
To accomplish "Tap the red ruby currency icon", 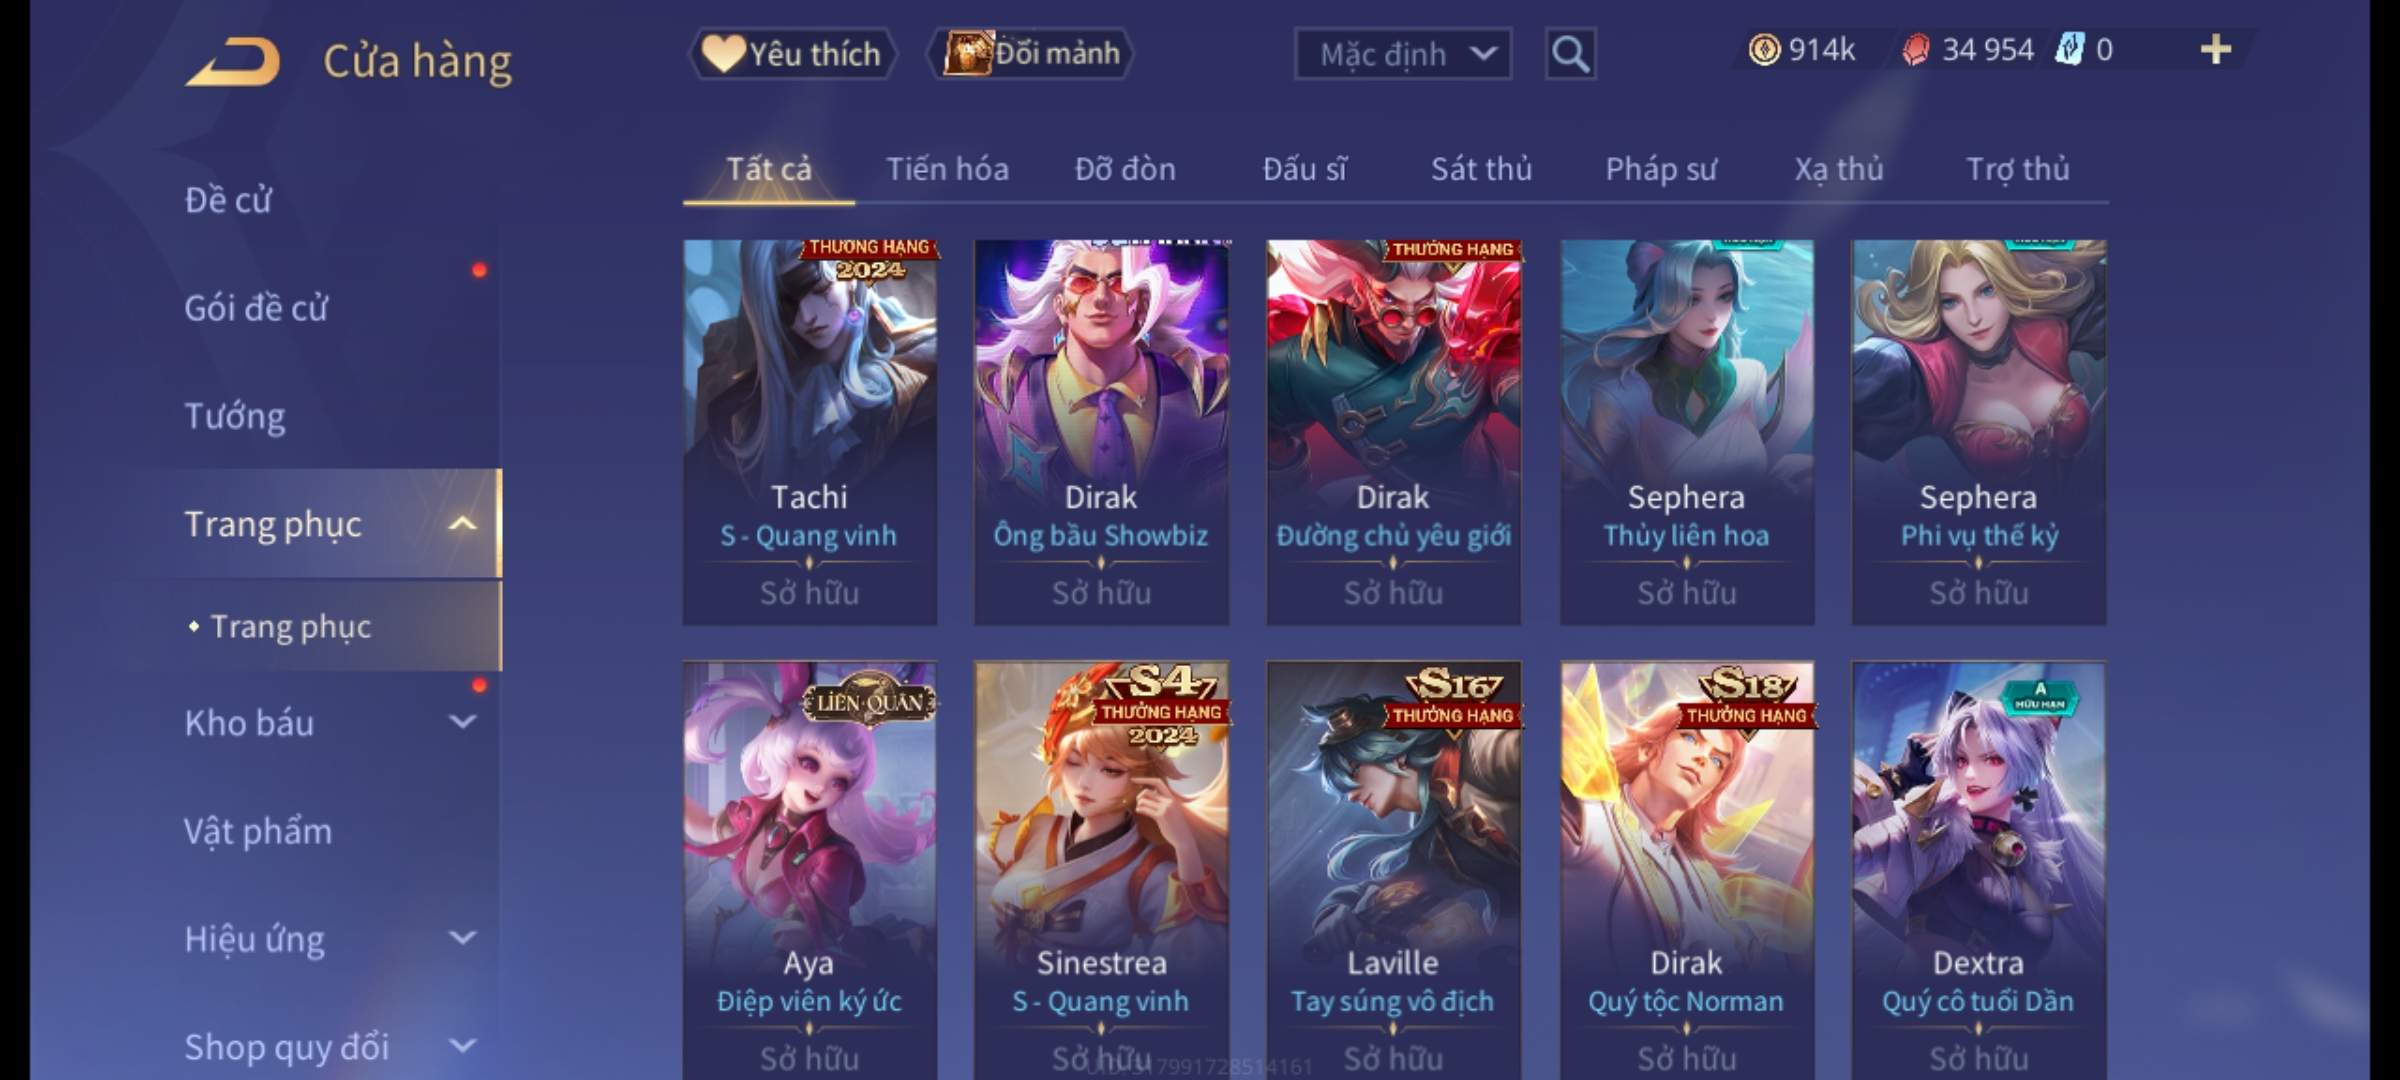I will coord(1916,50).
